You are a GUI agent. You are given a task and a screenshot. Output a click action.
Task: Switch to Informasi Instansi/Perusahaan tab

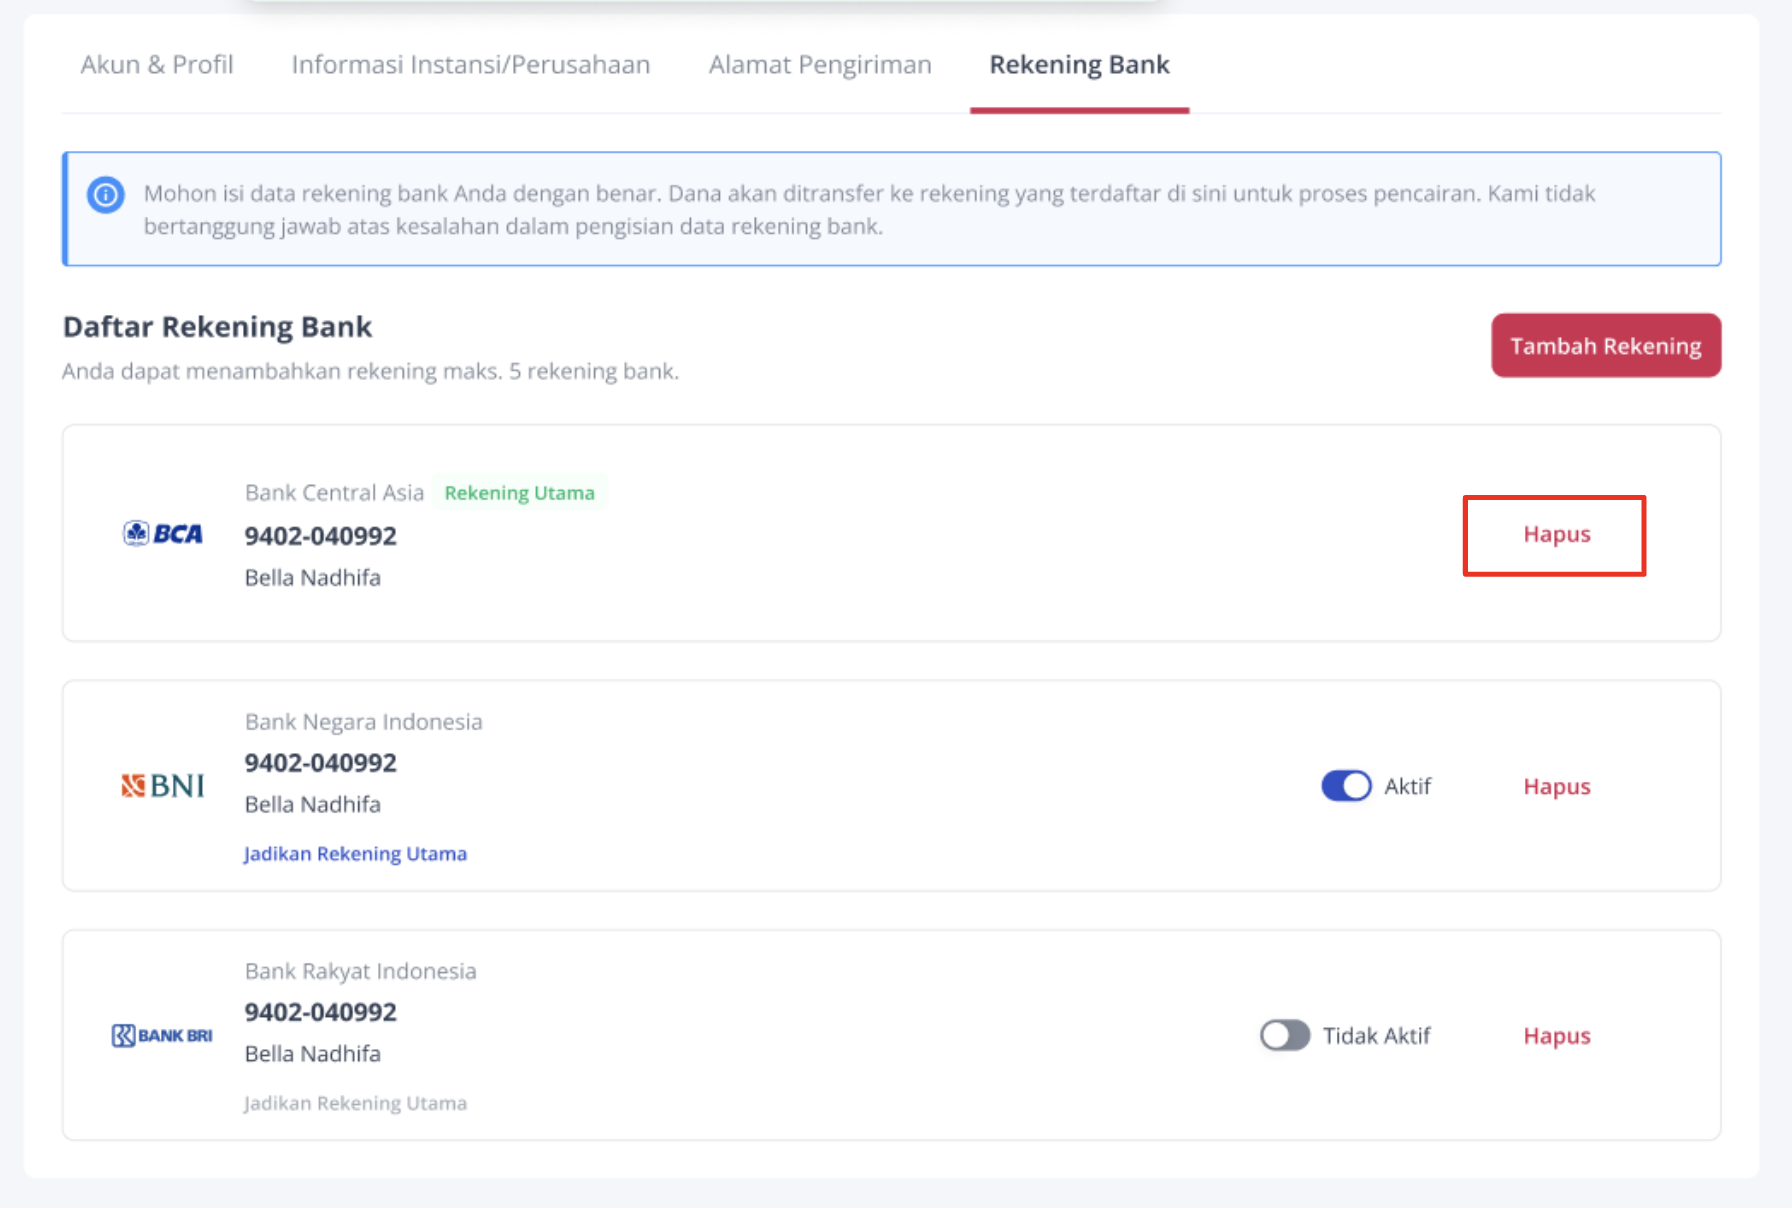(x=471, y=65)
